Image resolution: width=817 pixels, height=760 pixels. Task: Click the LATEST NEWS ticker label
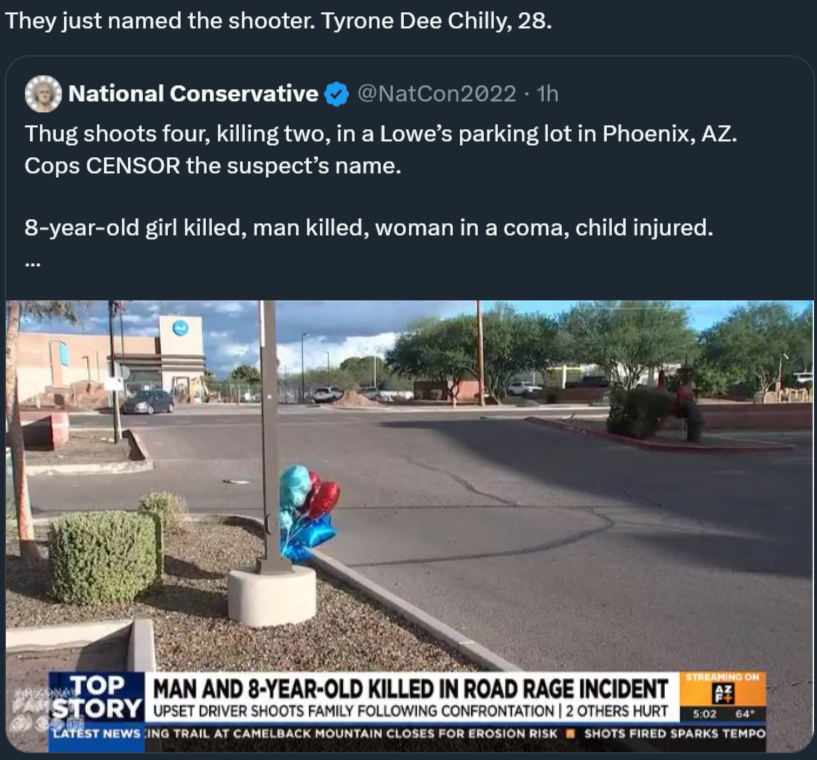97,734
